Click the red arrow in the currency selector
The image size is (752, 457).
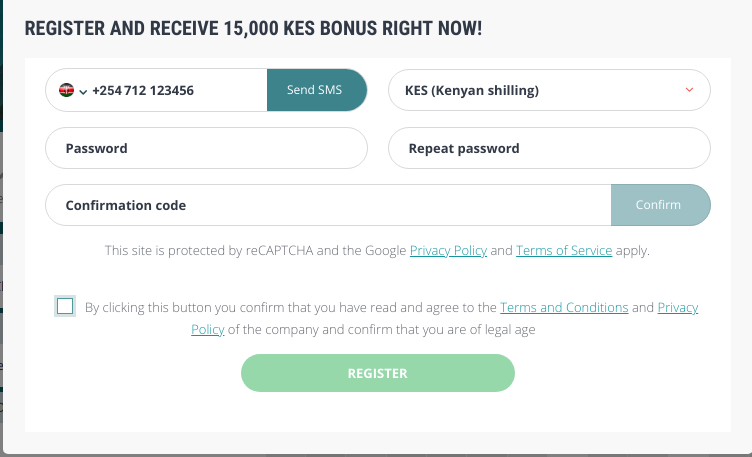click(x=689, y=90)
